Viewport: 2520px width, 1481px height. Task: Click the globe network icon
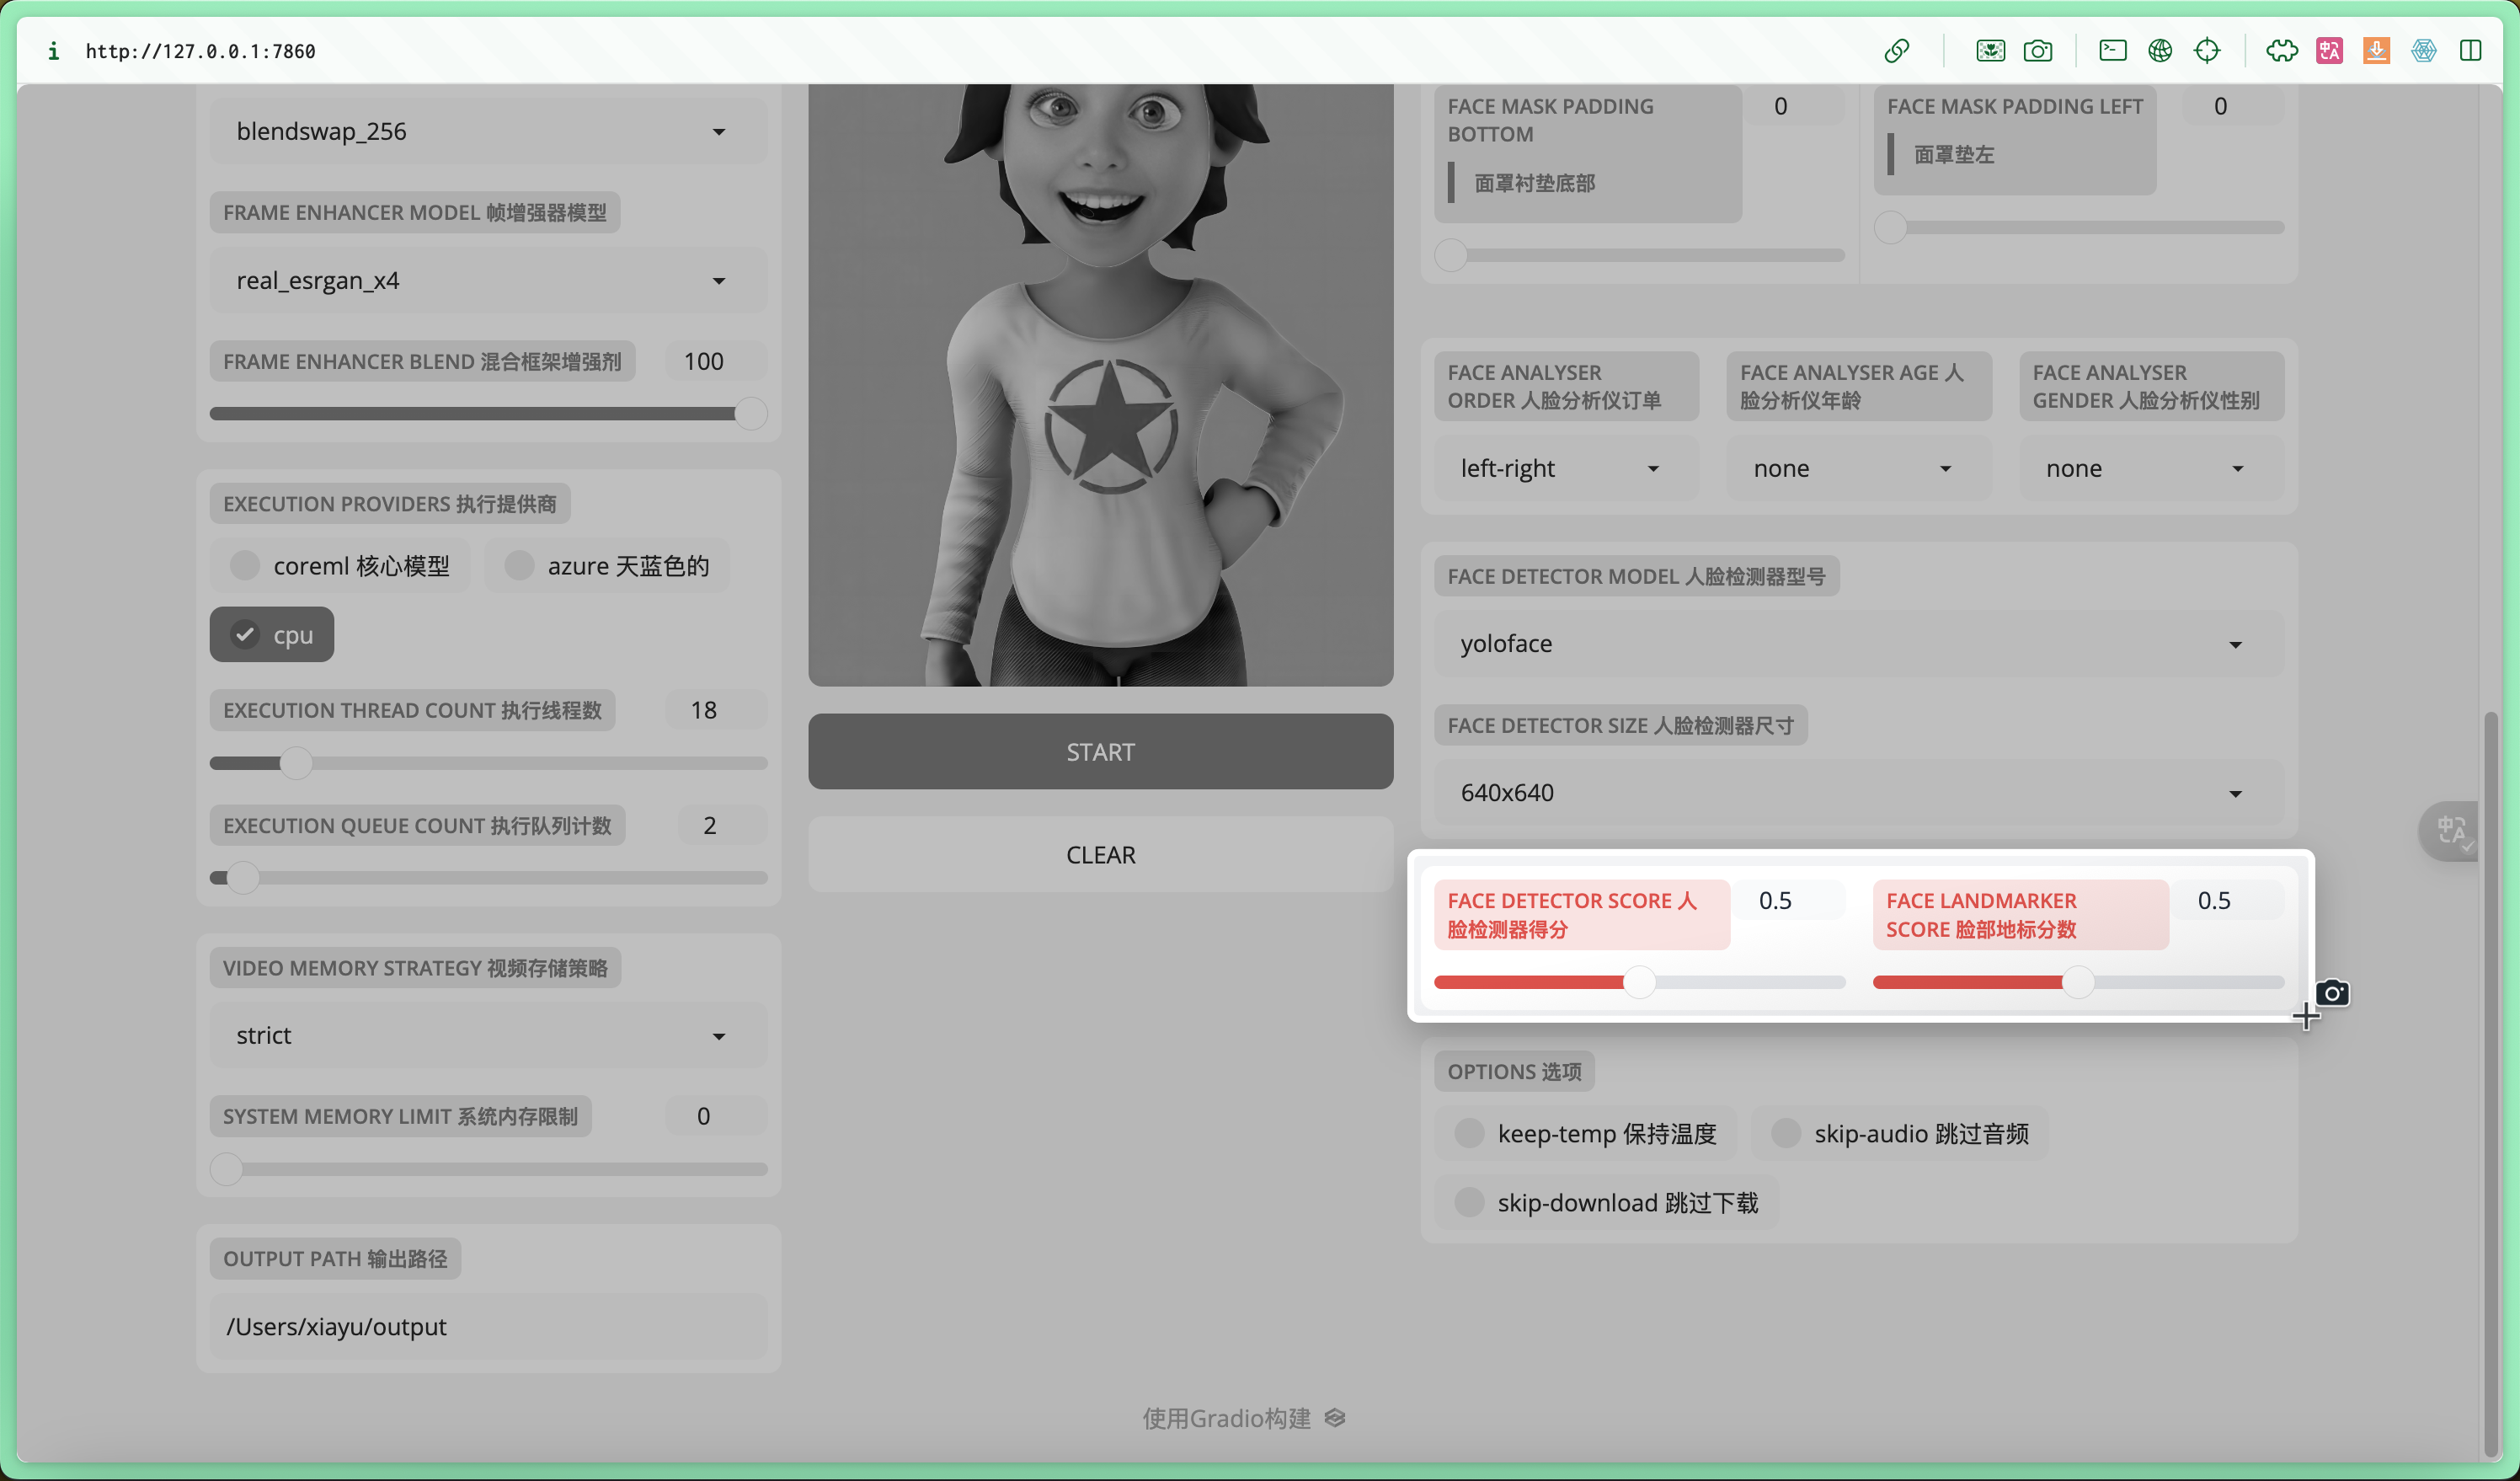pyautogui.click(x=2159, y=51)
